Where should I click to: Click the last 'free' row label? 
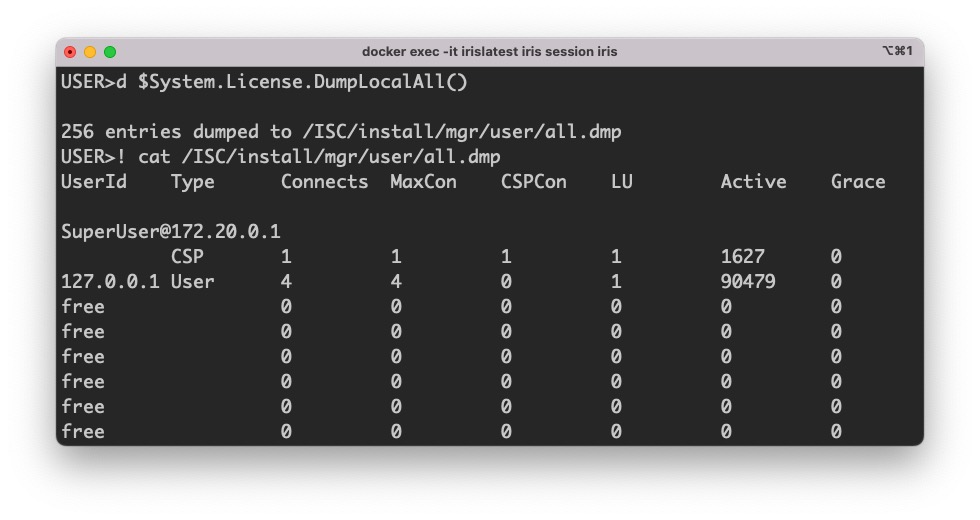(82, 432)
